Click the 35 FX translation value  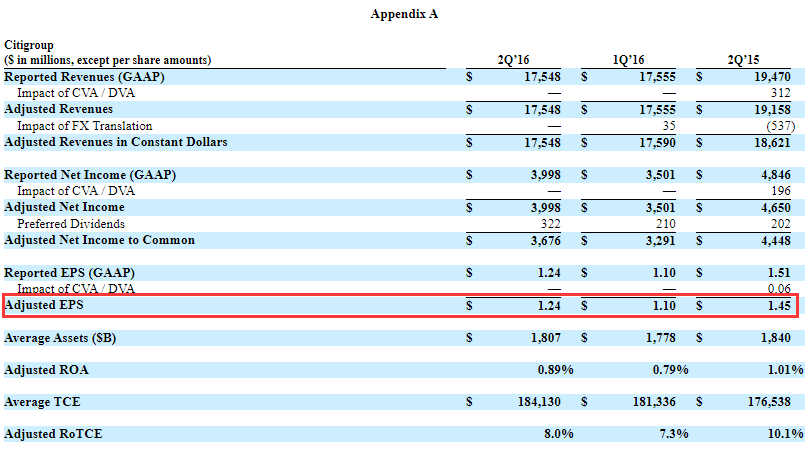pyautogui.click(x=669, y=126)
